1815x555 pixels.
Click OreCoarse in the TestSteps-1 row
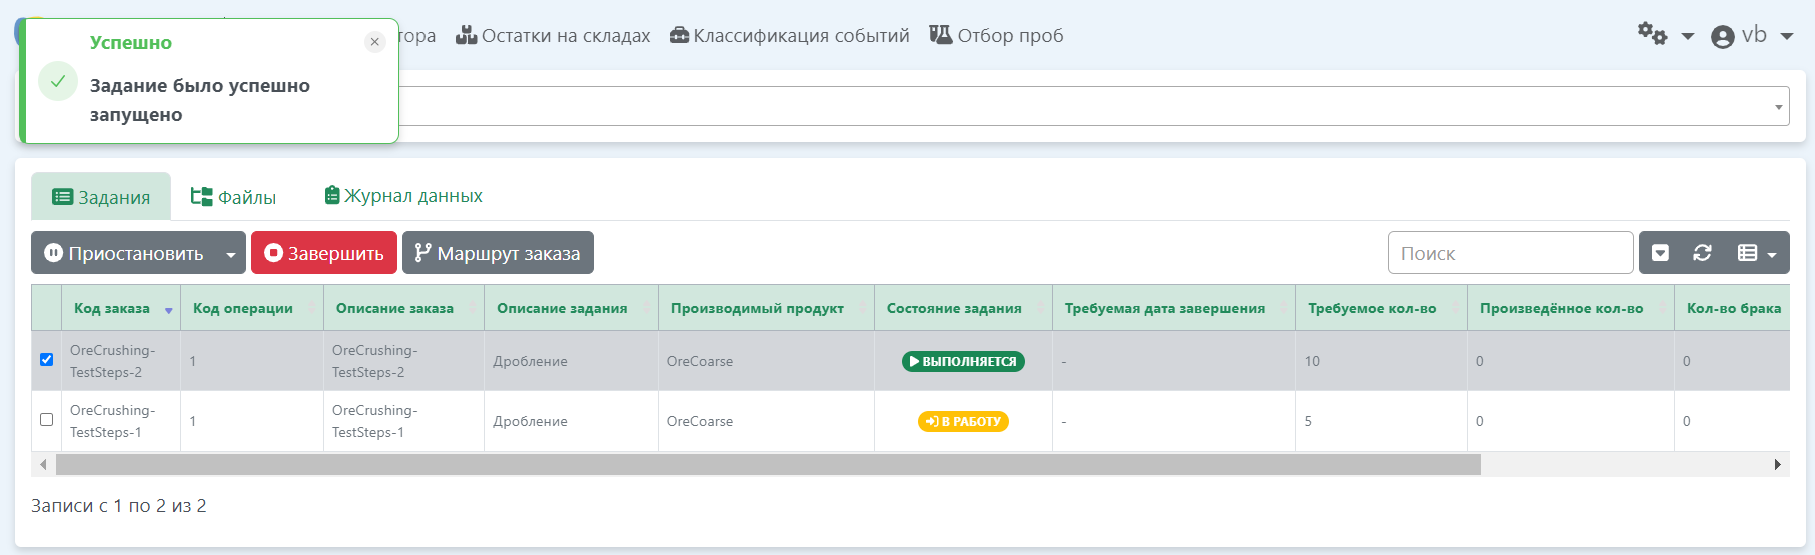[700, 421]
